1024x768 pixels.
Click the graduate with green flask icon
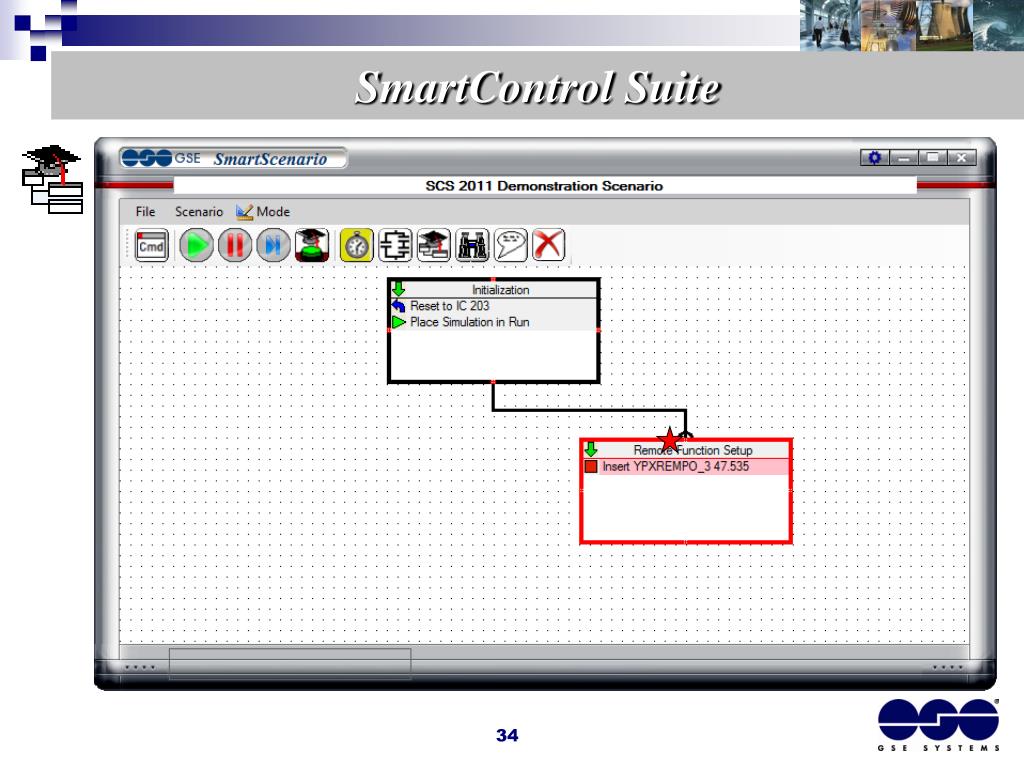312,246
